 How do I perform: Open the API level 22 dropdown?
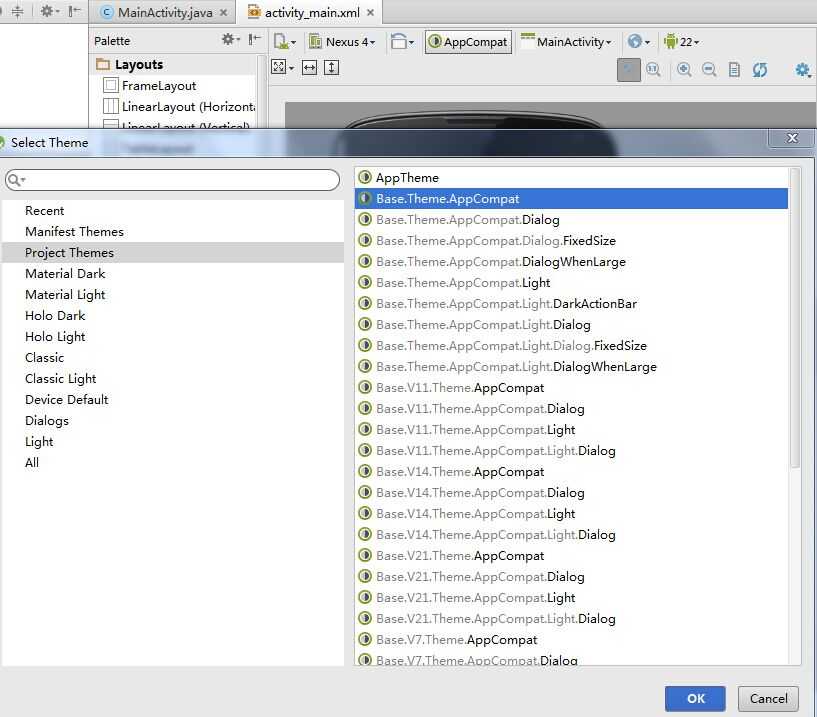click(x=682, y=42)
